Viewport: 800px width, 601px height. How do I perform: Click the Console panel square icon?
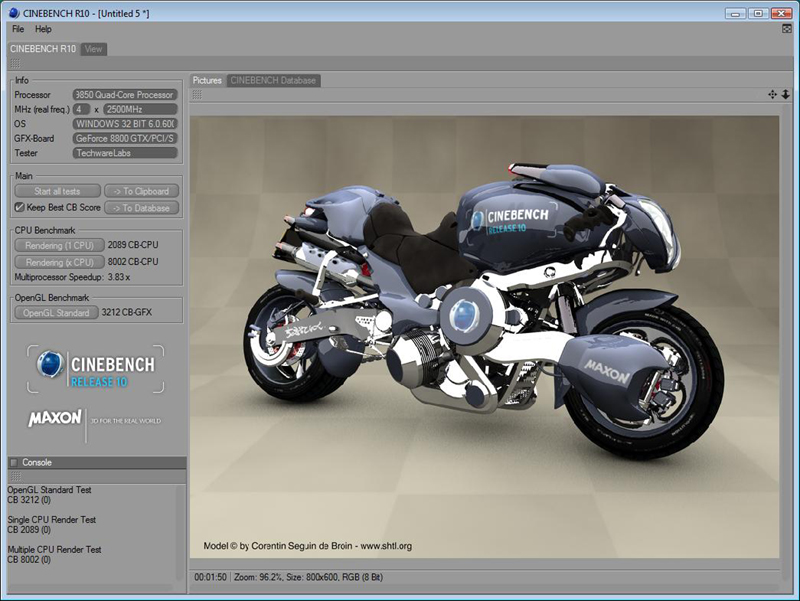14,463
